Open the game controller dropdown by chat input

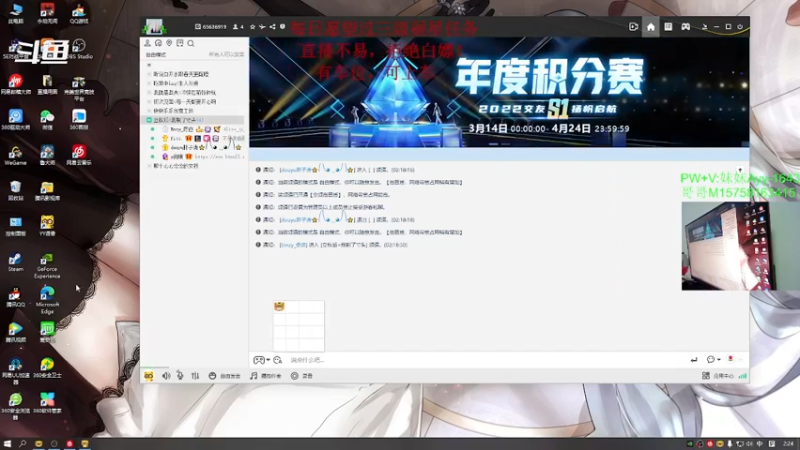261,360
